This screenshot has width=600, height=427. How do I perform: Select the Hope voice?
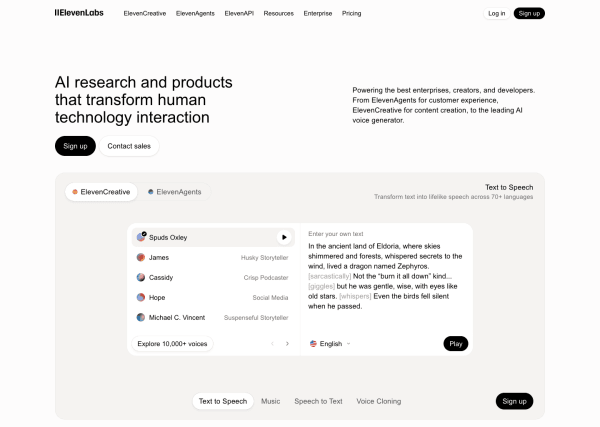tap(213, 297)
